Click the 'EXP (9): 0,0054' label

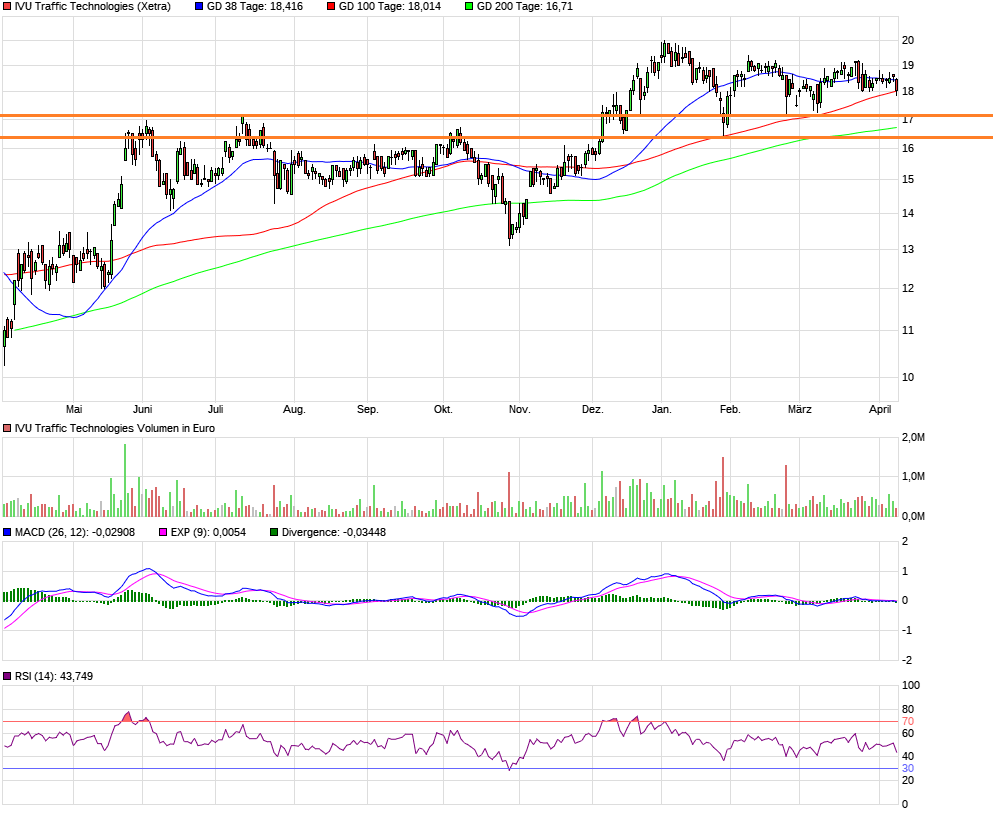pyautogui.click(x=208, y=532)
